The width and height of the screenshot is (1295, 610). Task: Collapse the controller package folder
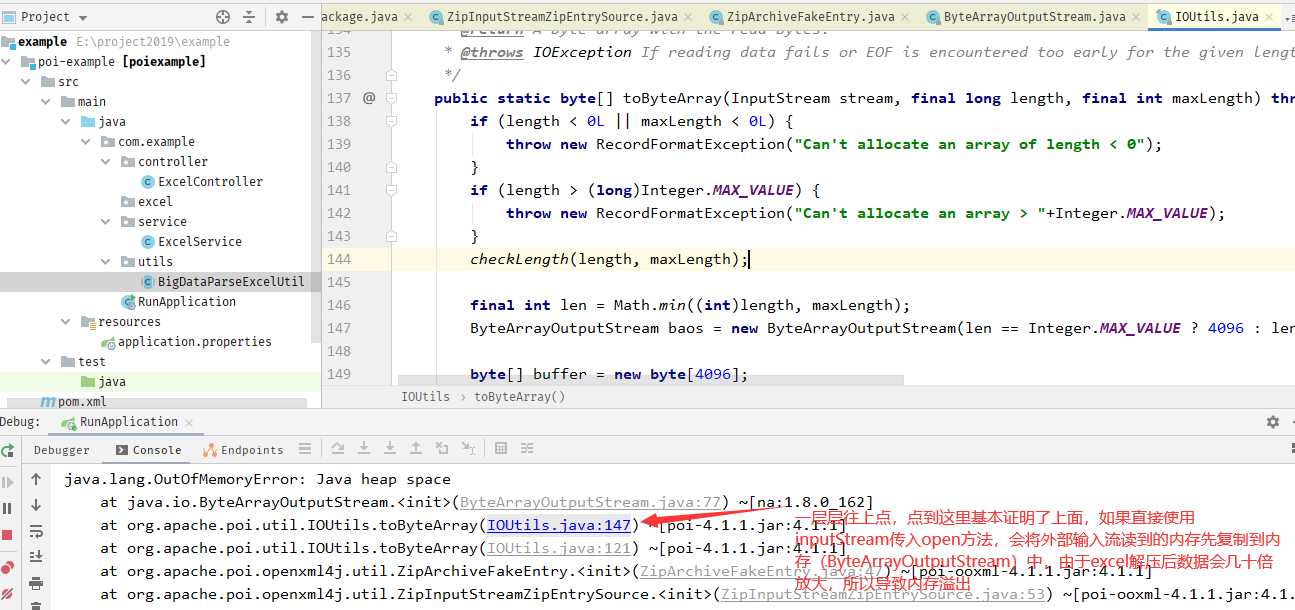(x=105, y=162)
